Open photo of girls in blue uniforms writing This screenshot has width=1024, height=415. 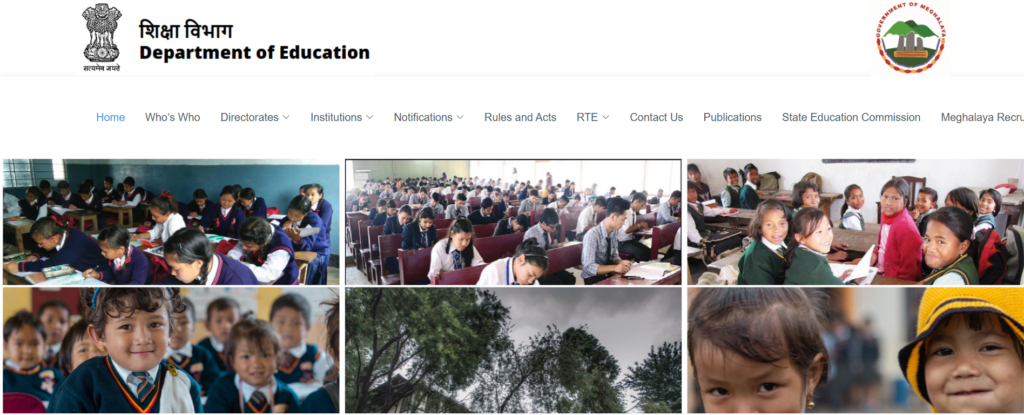(x=171, y=222)
